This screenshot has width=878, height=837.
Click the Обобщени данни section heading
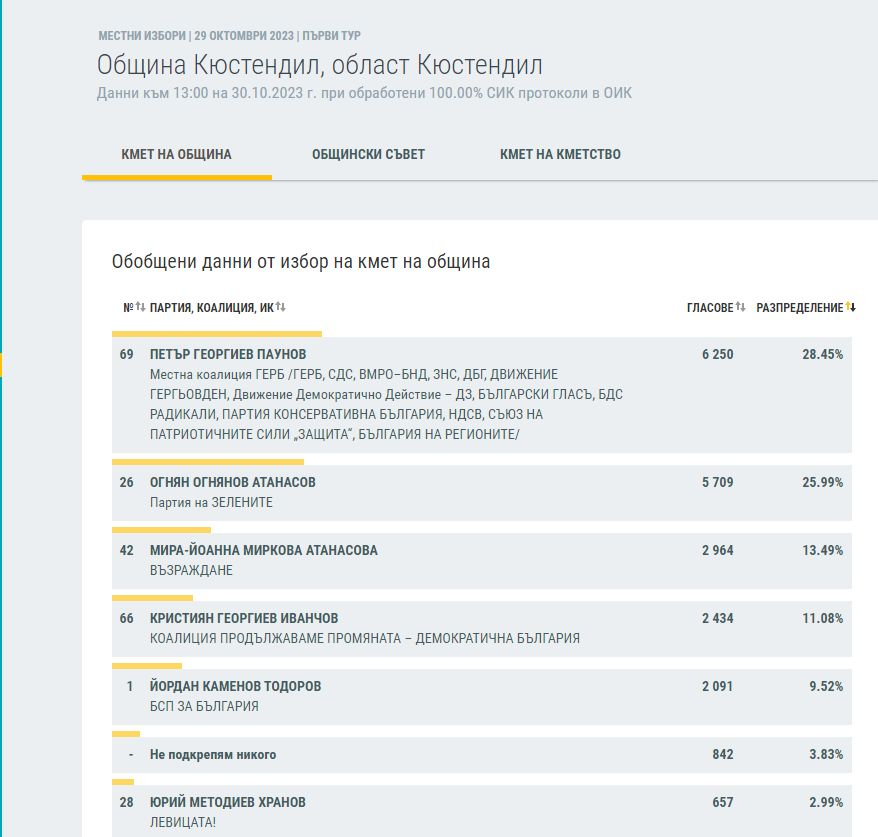(301, 261)
